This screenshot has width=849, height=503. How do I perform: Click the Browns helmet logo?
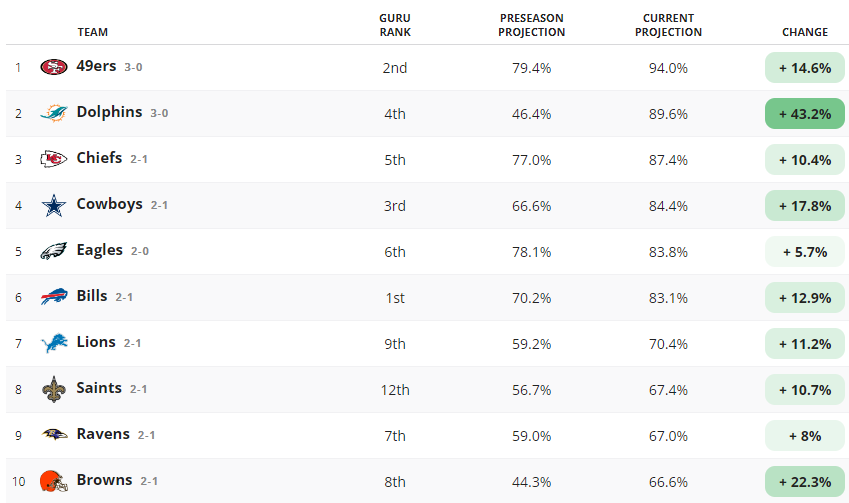[54, 481]
